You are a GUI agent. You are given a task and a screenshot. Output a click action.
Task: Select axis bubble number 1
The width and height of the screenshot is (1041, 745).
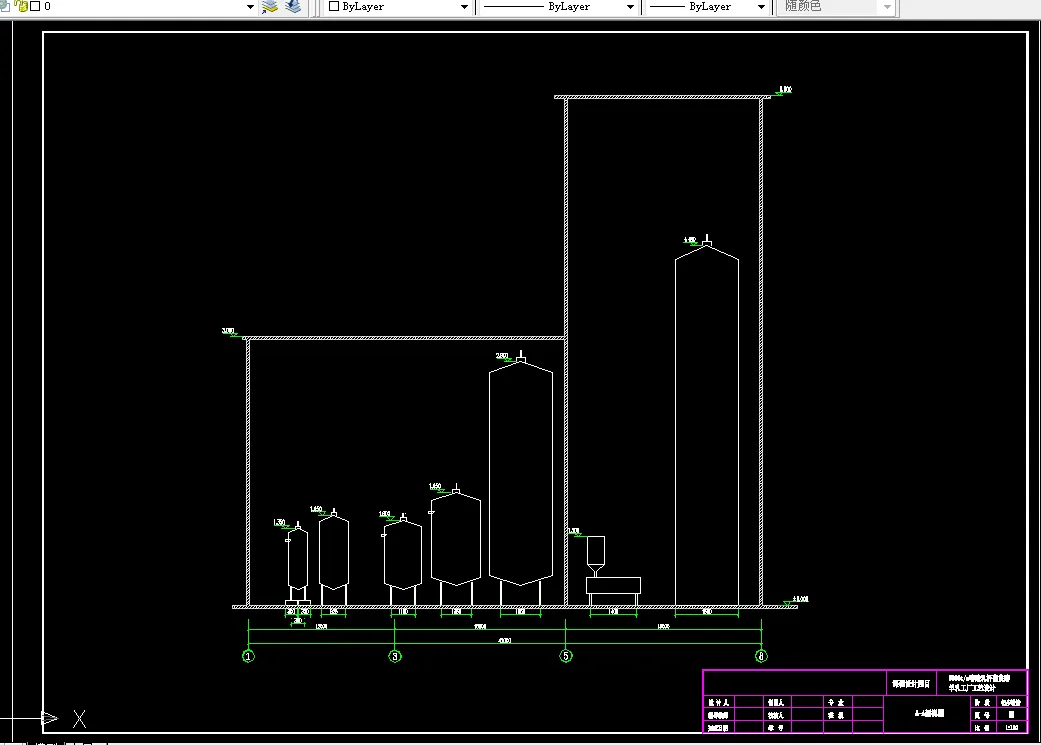point(248,656)
